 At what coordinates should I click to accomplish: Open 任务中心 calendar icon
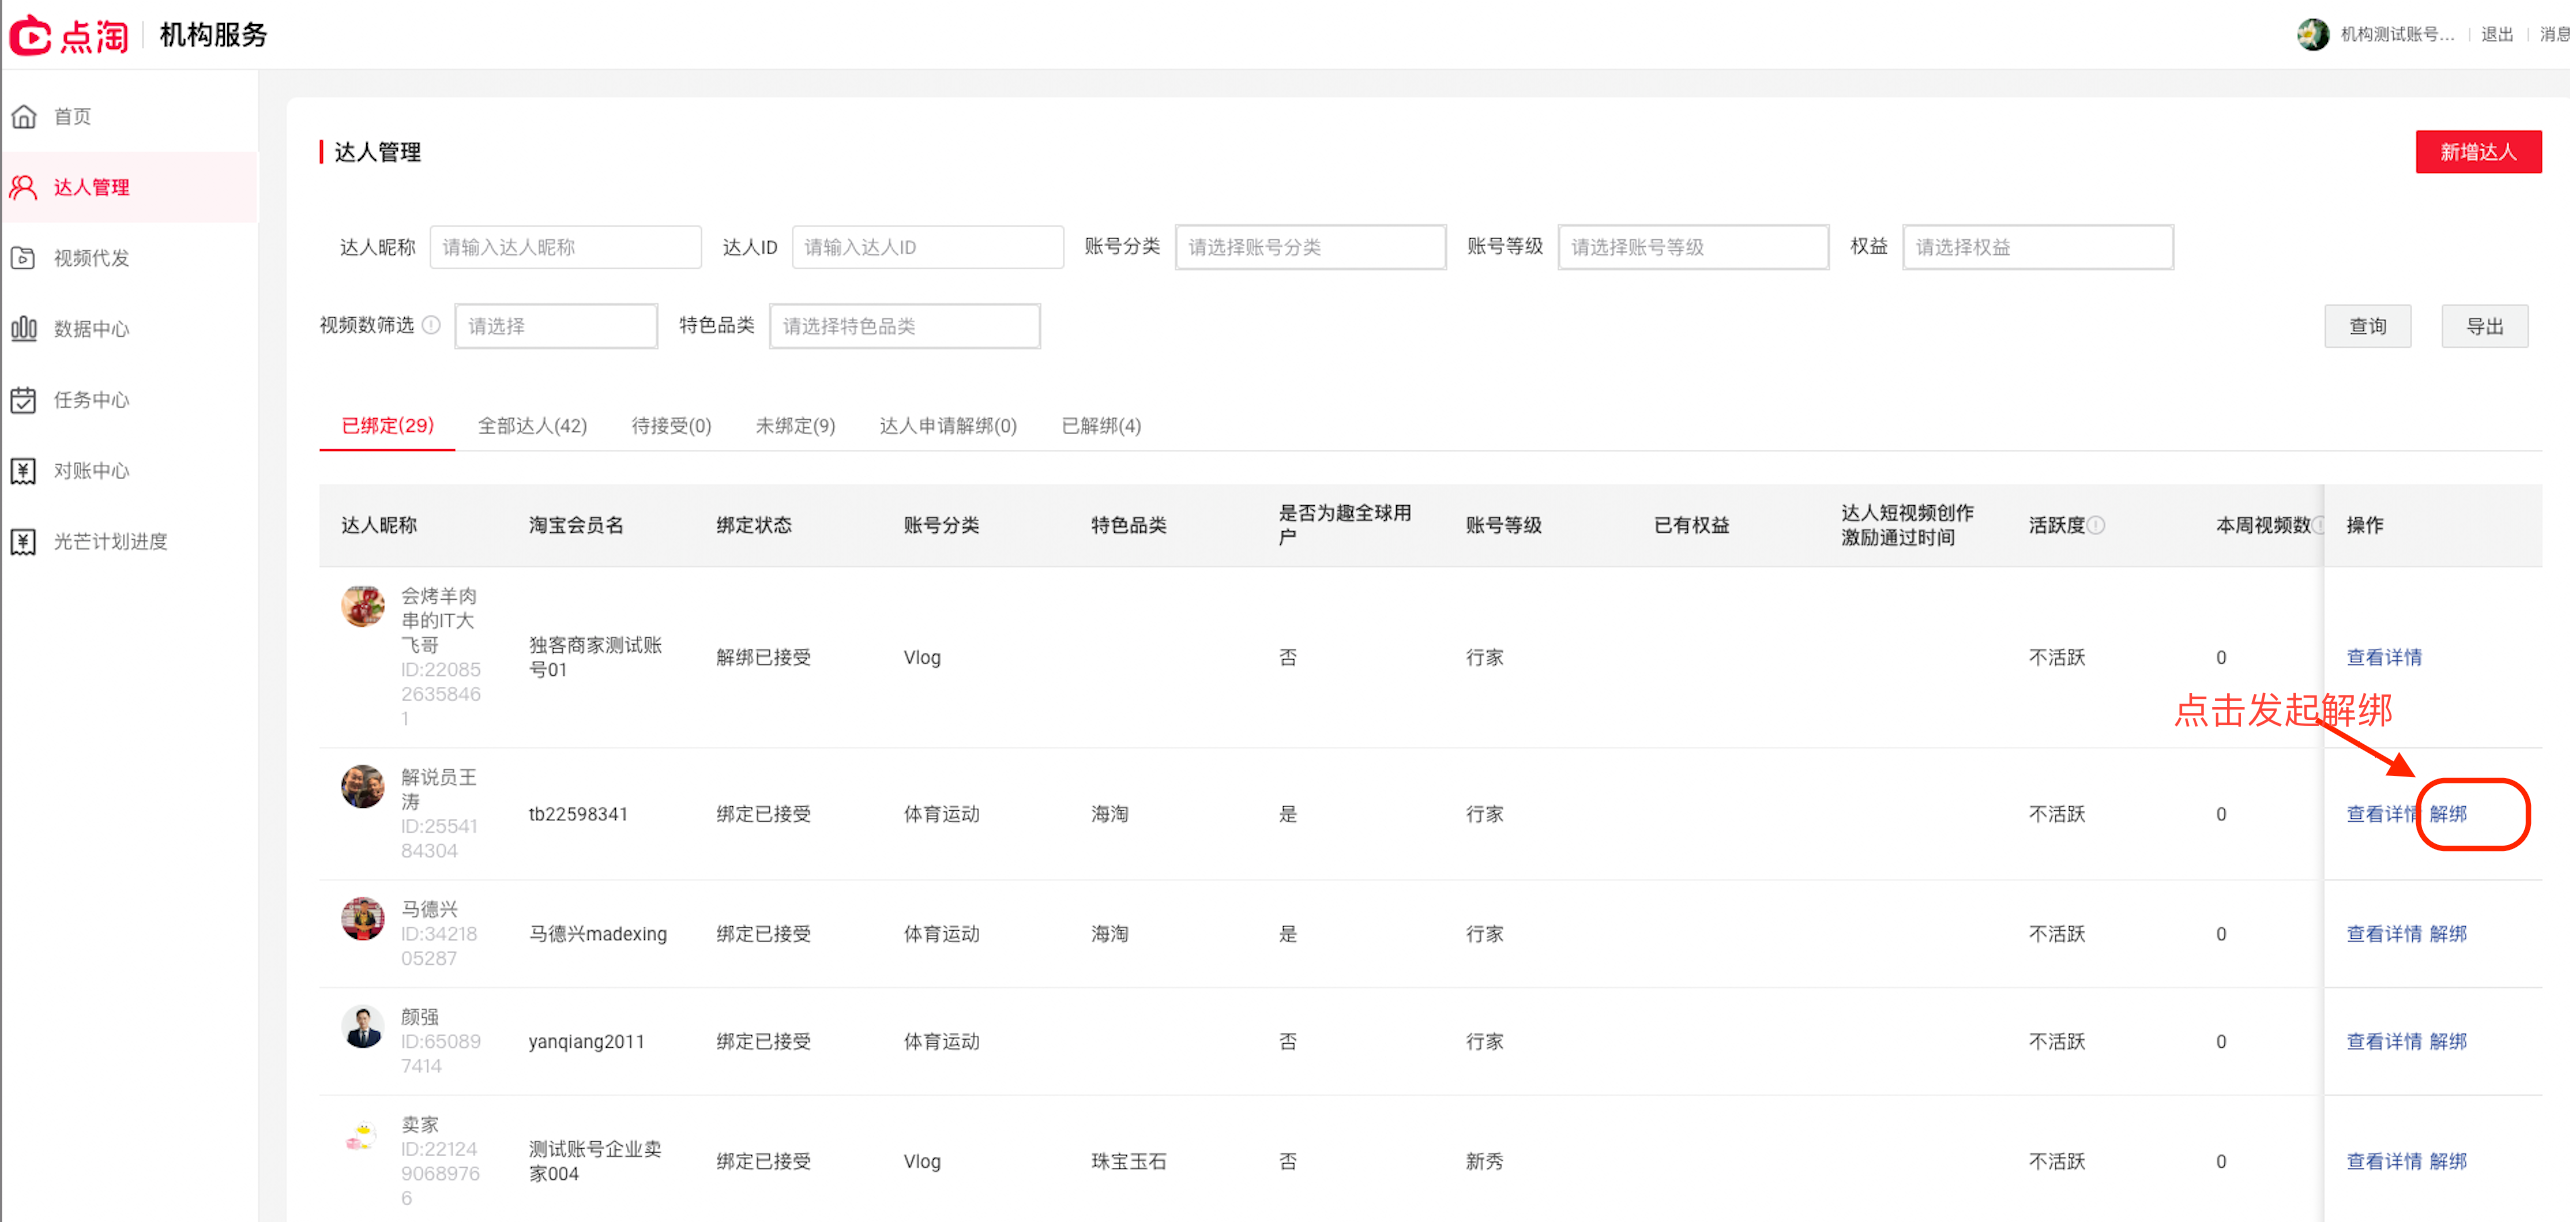click(24, 401)
